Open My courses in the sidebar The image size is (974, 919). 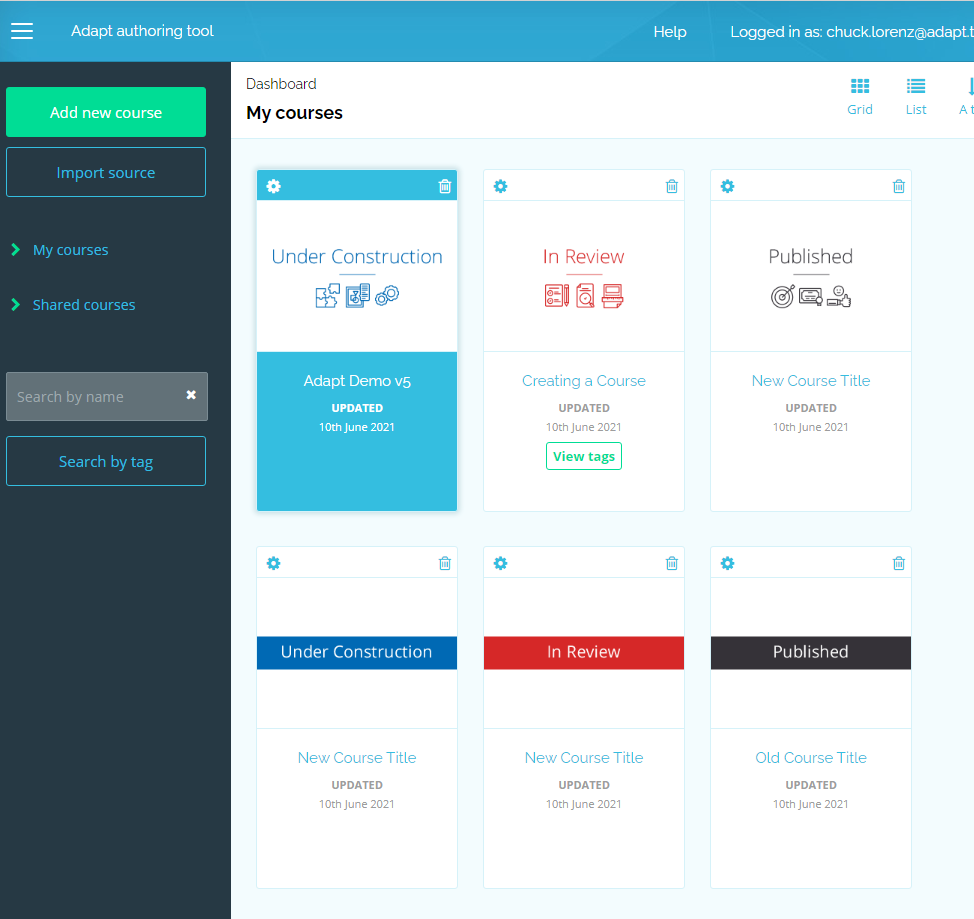[70, 250]
